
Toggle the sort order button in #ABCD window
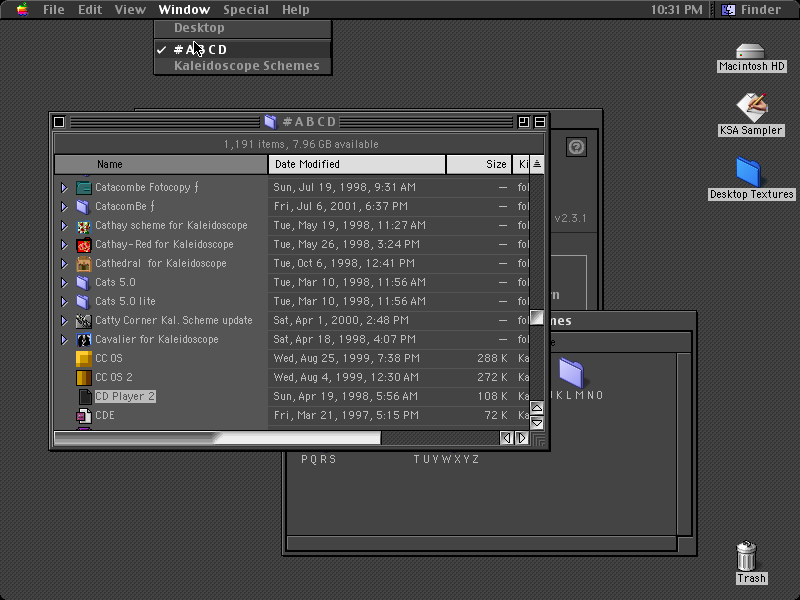537,164
